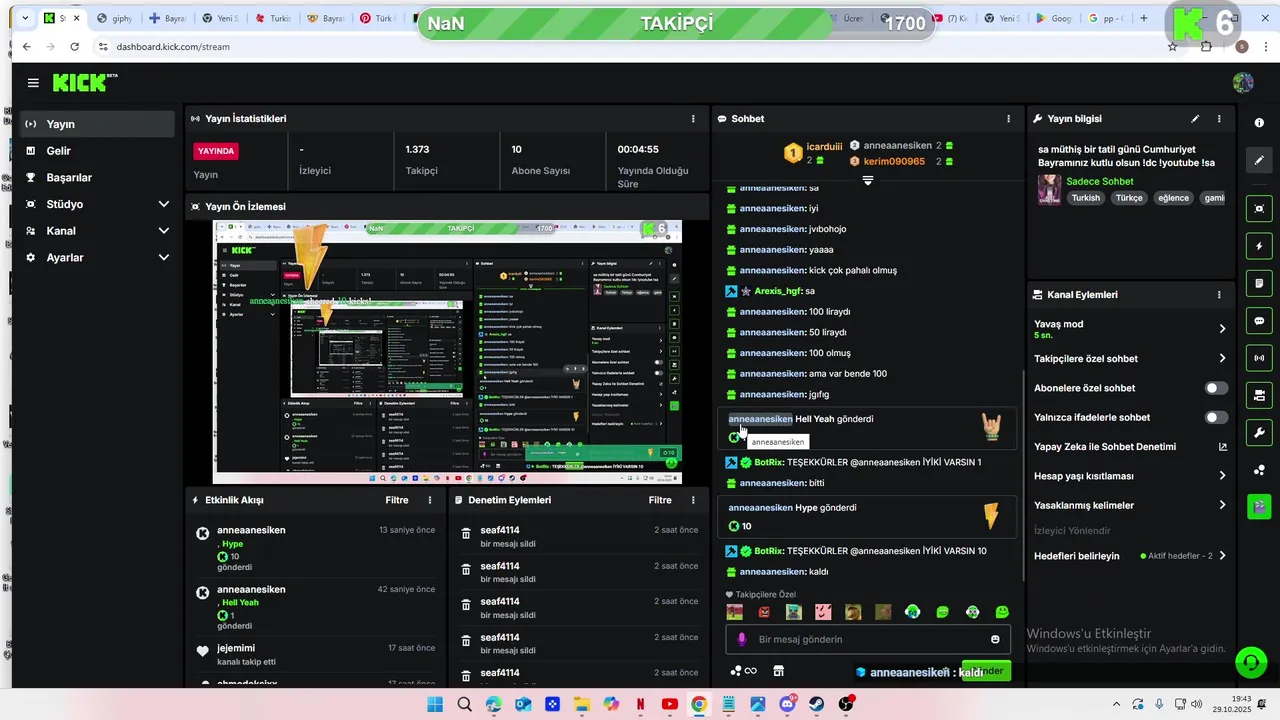Click Arexis_hgf username in chat

click(778, 291)
